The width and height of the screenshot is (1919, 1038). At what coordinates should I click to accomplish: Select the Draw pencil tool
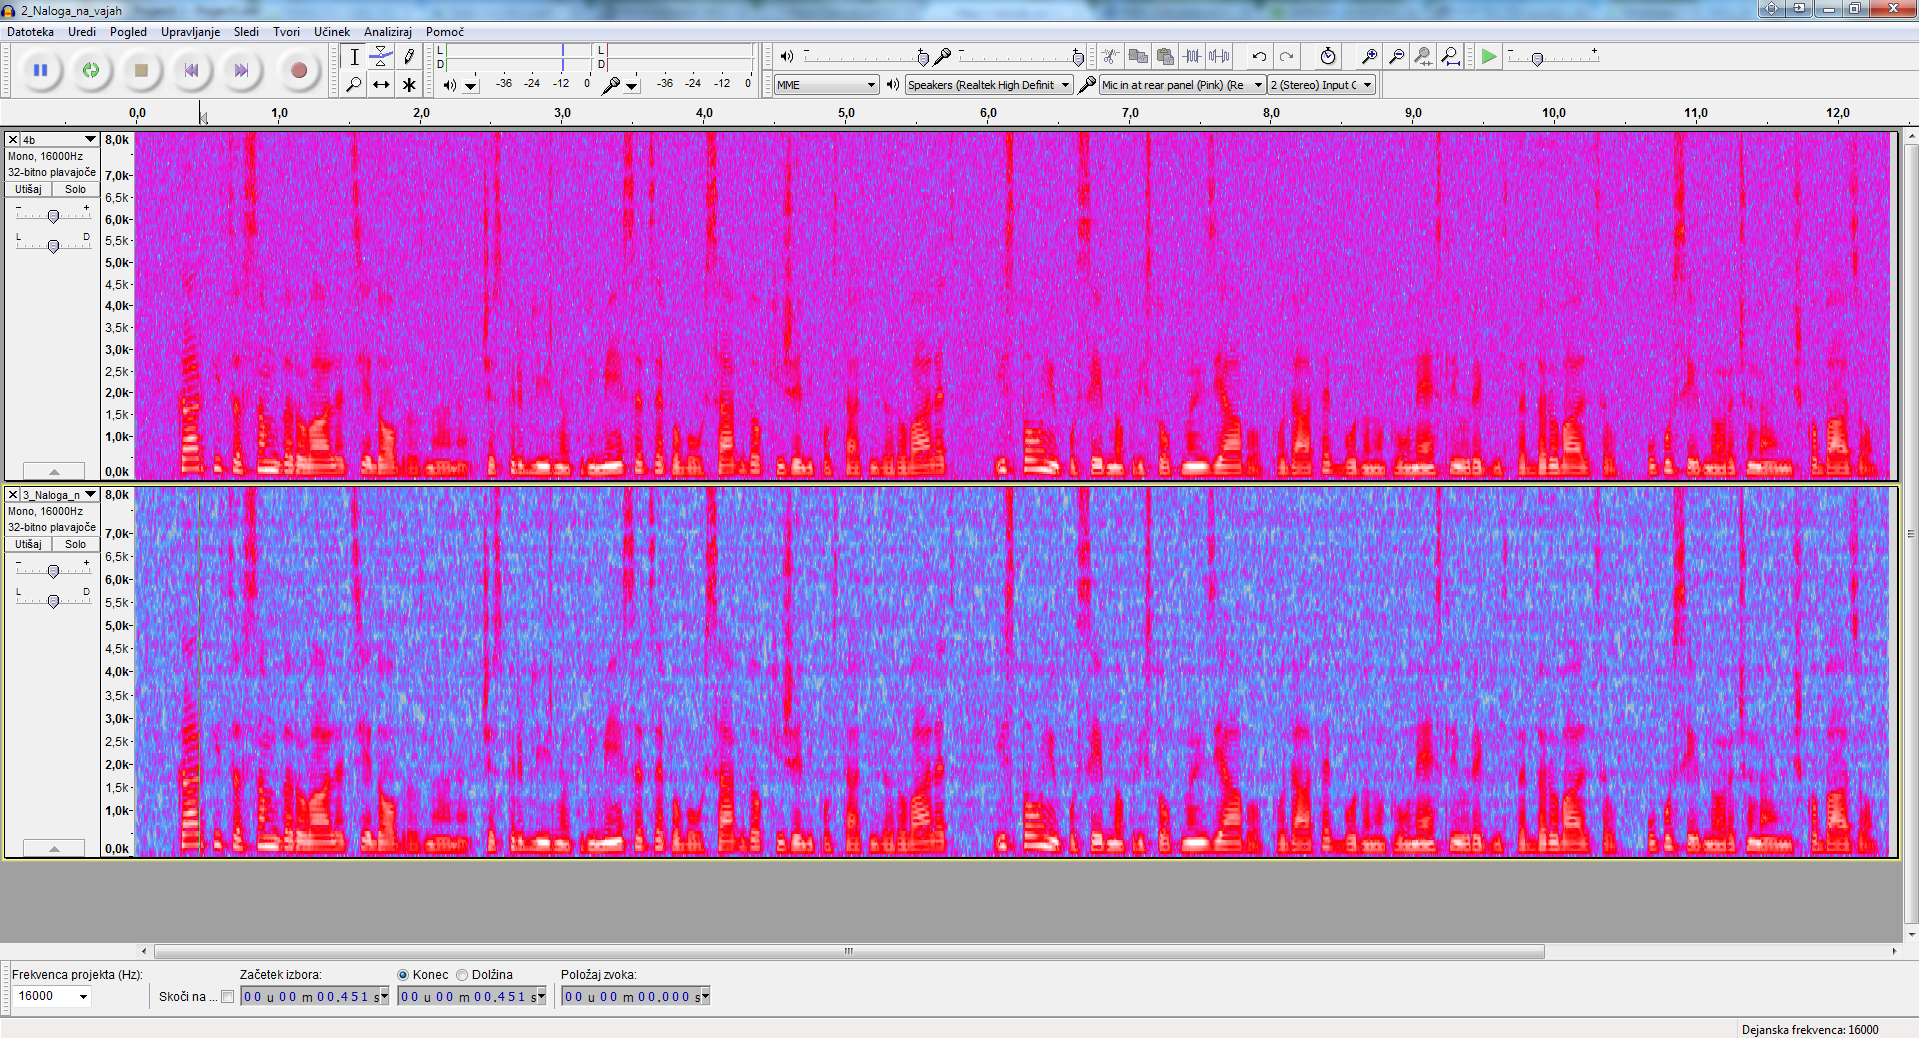tap(409, 57)
